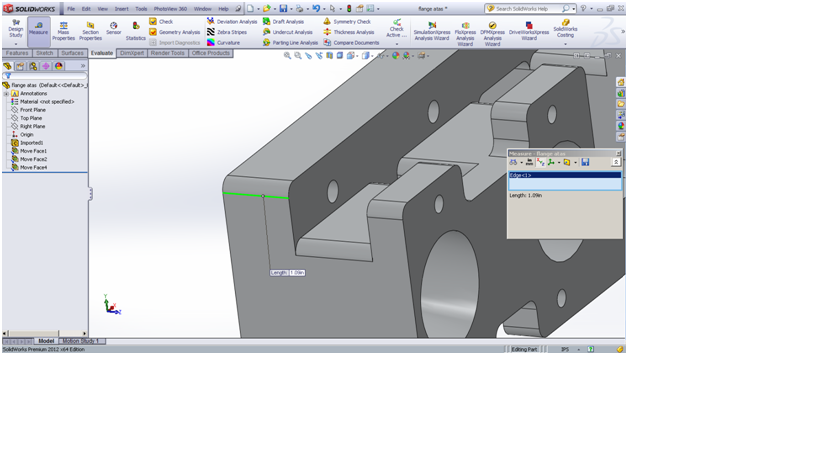Open the ConfigurationManager tab icon
The width and height of the screenshot is (819, 460).
coord(33,66)
